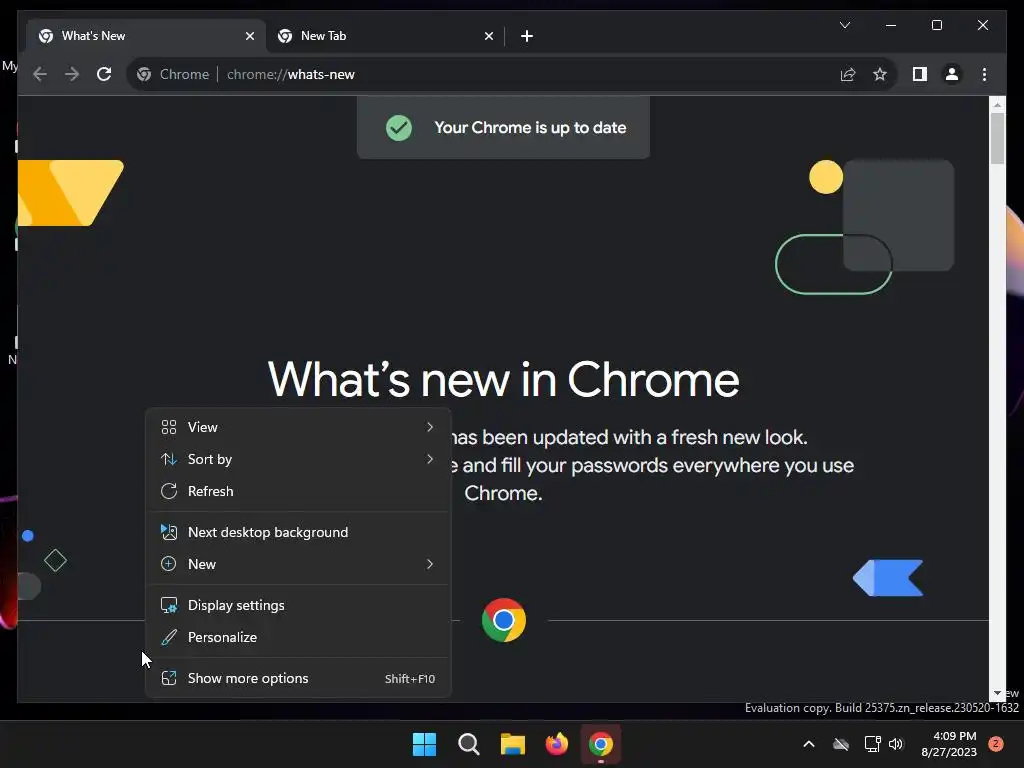Open File Explorer from taskbar
Image resolution: width=1024 pixels, height=768 pixels.
point(513,744)
